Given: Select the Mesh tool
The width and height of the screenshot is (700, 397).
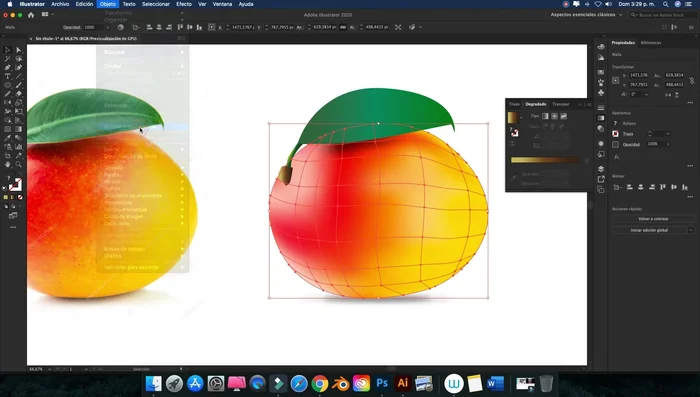Looking at the screenshot, I should (8, 129).
